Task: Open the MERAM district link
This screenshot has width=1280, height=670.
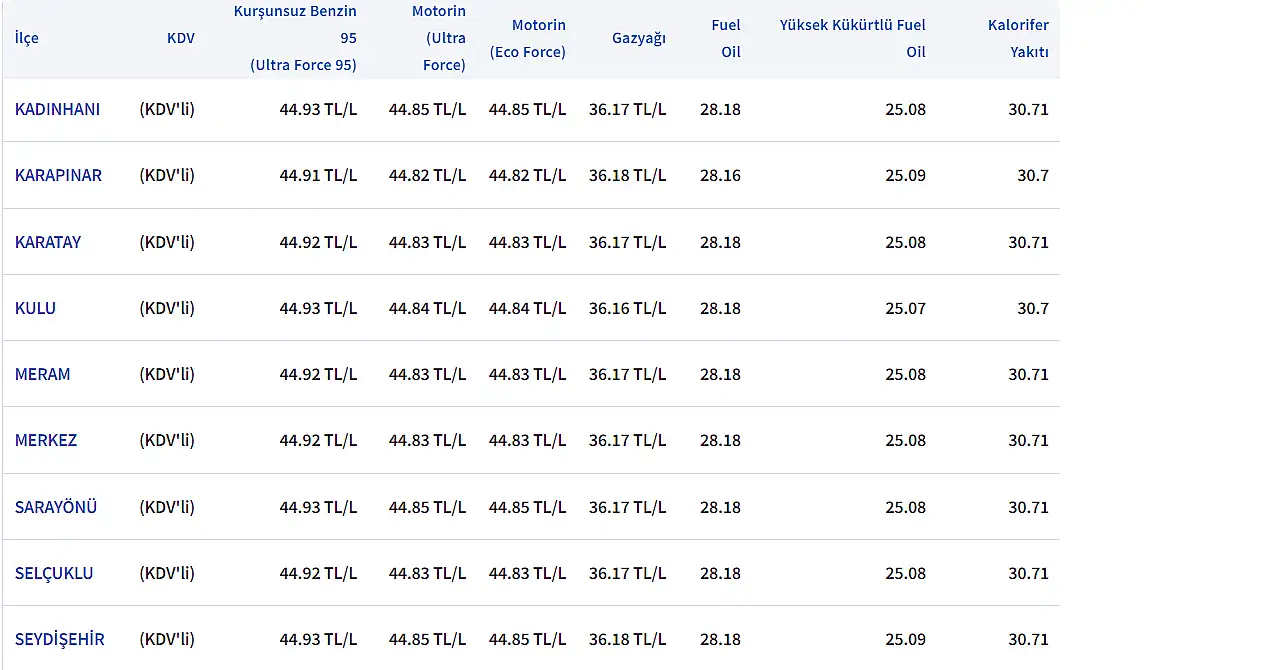Action: [x=42, y=374]
